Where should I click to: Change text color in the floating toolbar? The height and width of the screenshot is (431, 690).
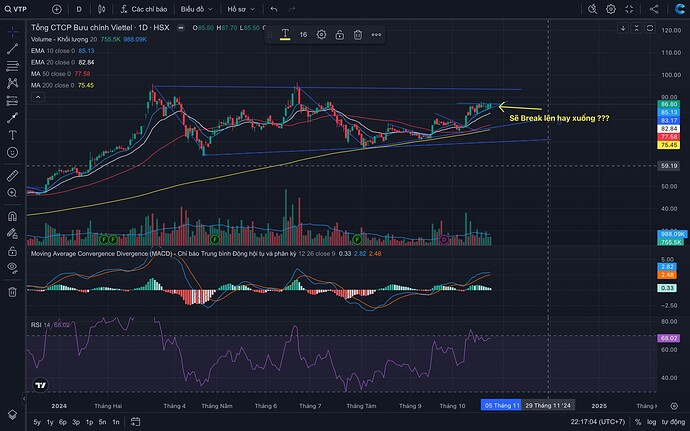[x=285, y=34]
